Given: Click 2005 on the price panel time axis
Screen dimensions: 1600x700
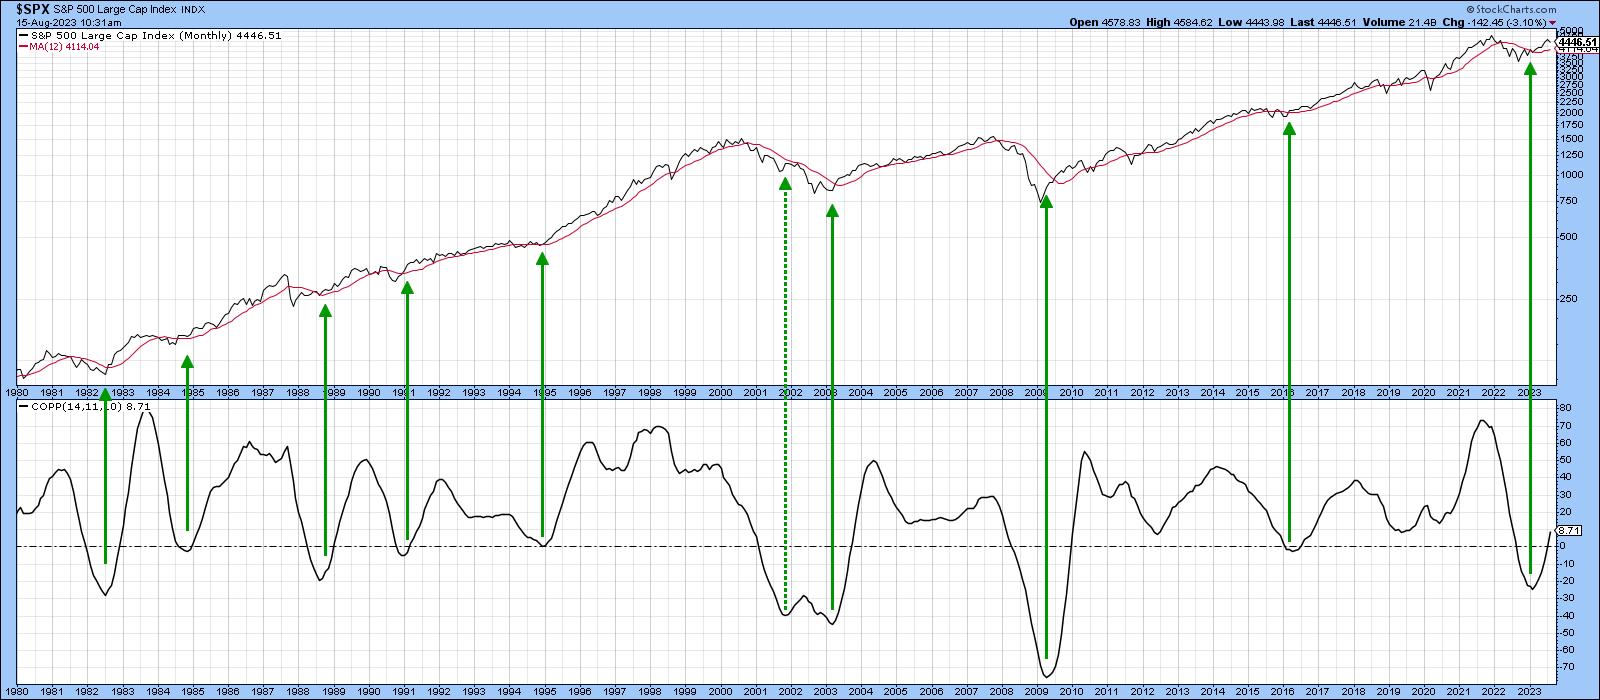Looking at the screenshot, I should tap(896, 393).
